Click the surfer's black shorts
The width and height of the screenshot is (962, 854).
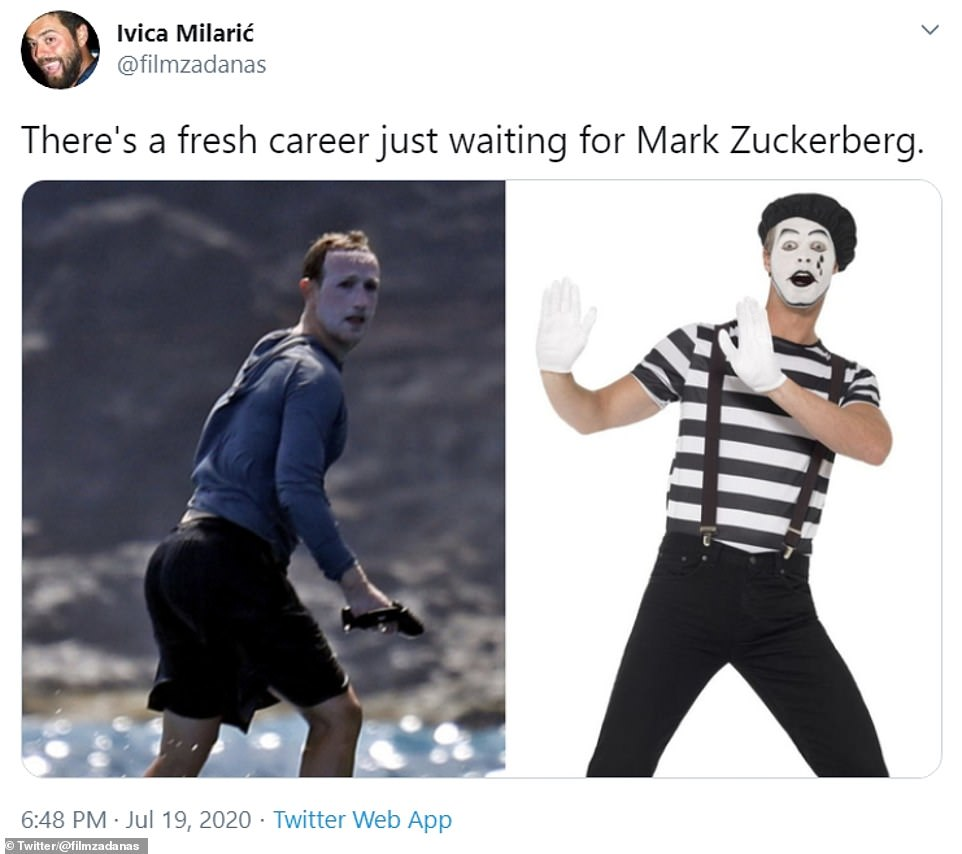239,620
